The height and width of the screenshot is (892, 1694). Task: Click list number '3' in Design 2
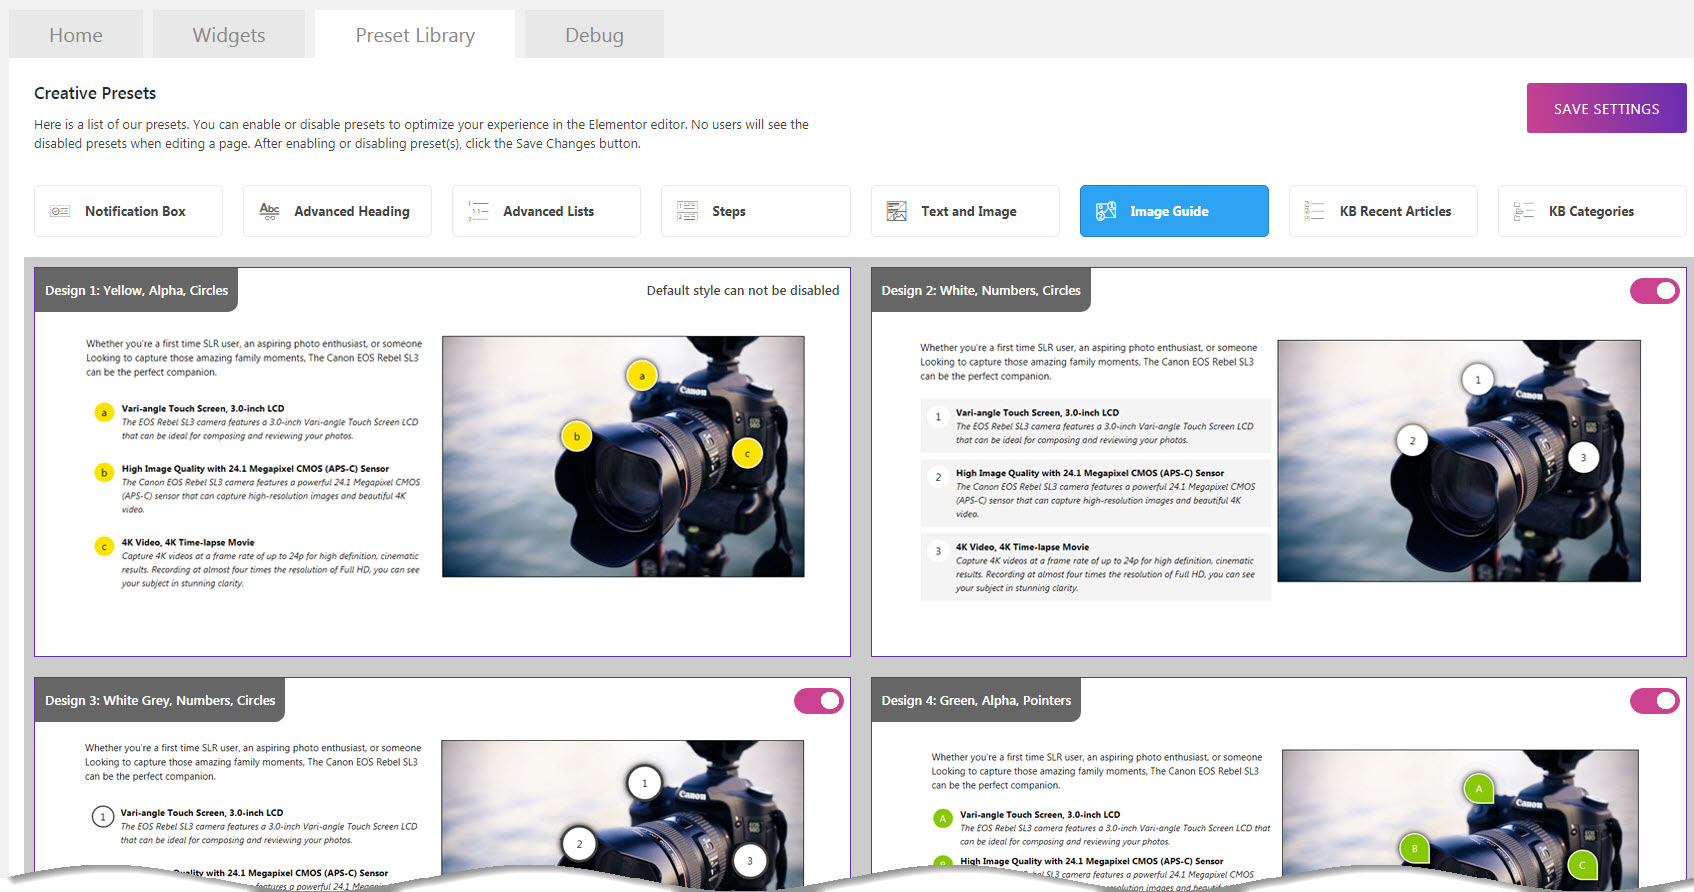(x=938, y=551)
